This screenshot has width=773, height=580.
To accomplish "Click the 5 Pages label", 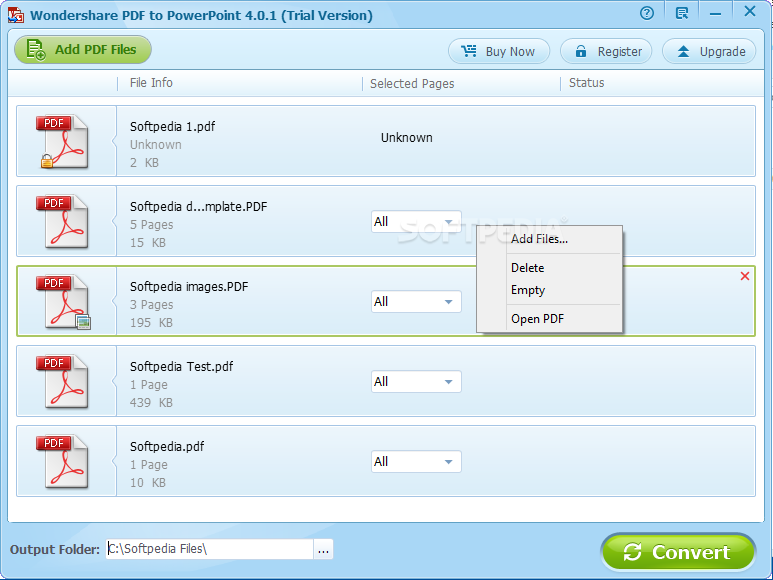I will [x=151, y=225].
